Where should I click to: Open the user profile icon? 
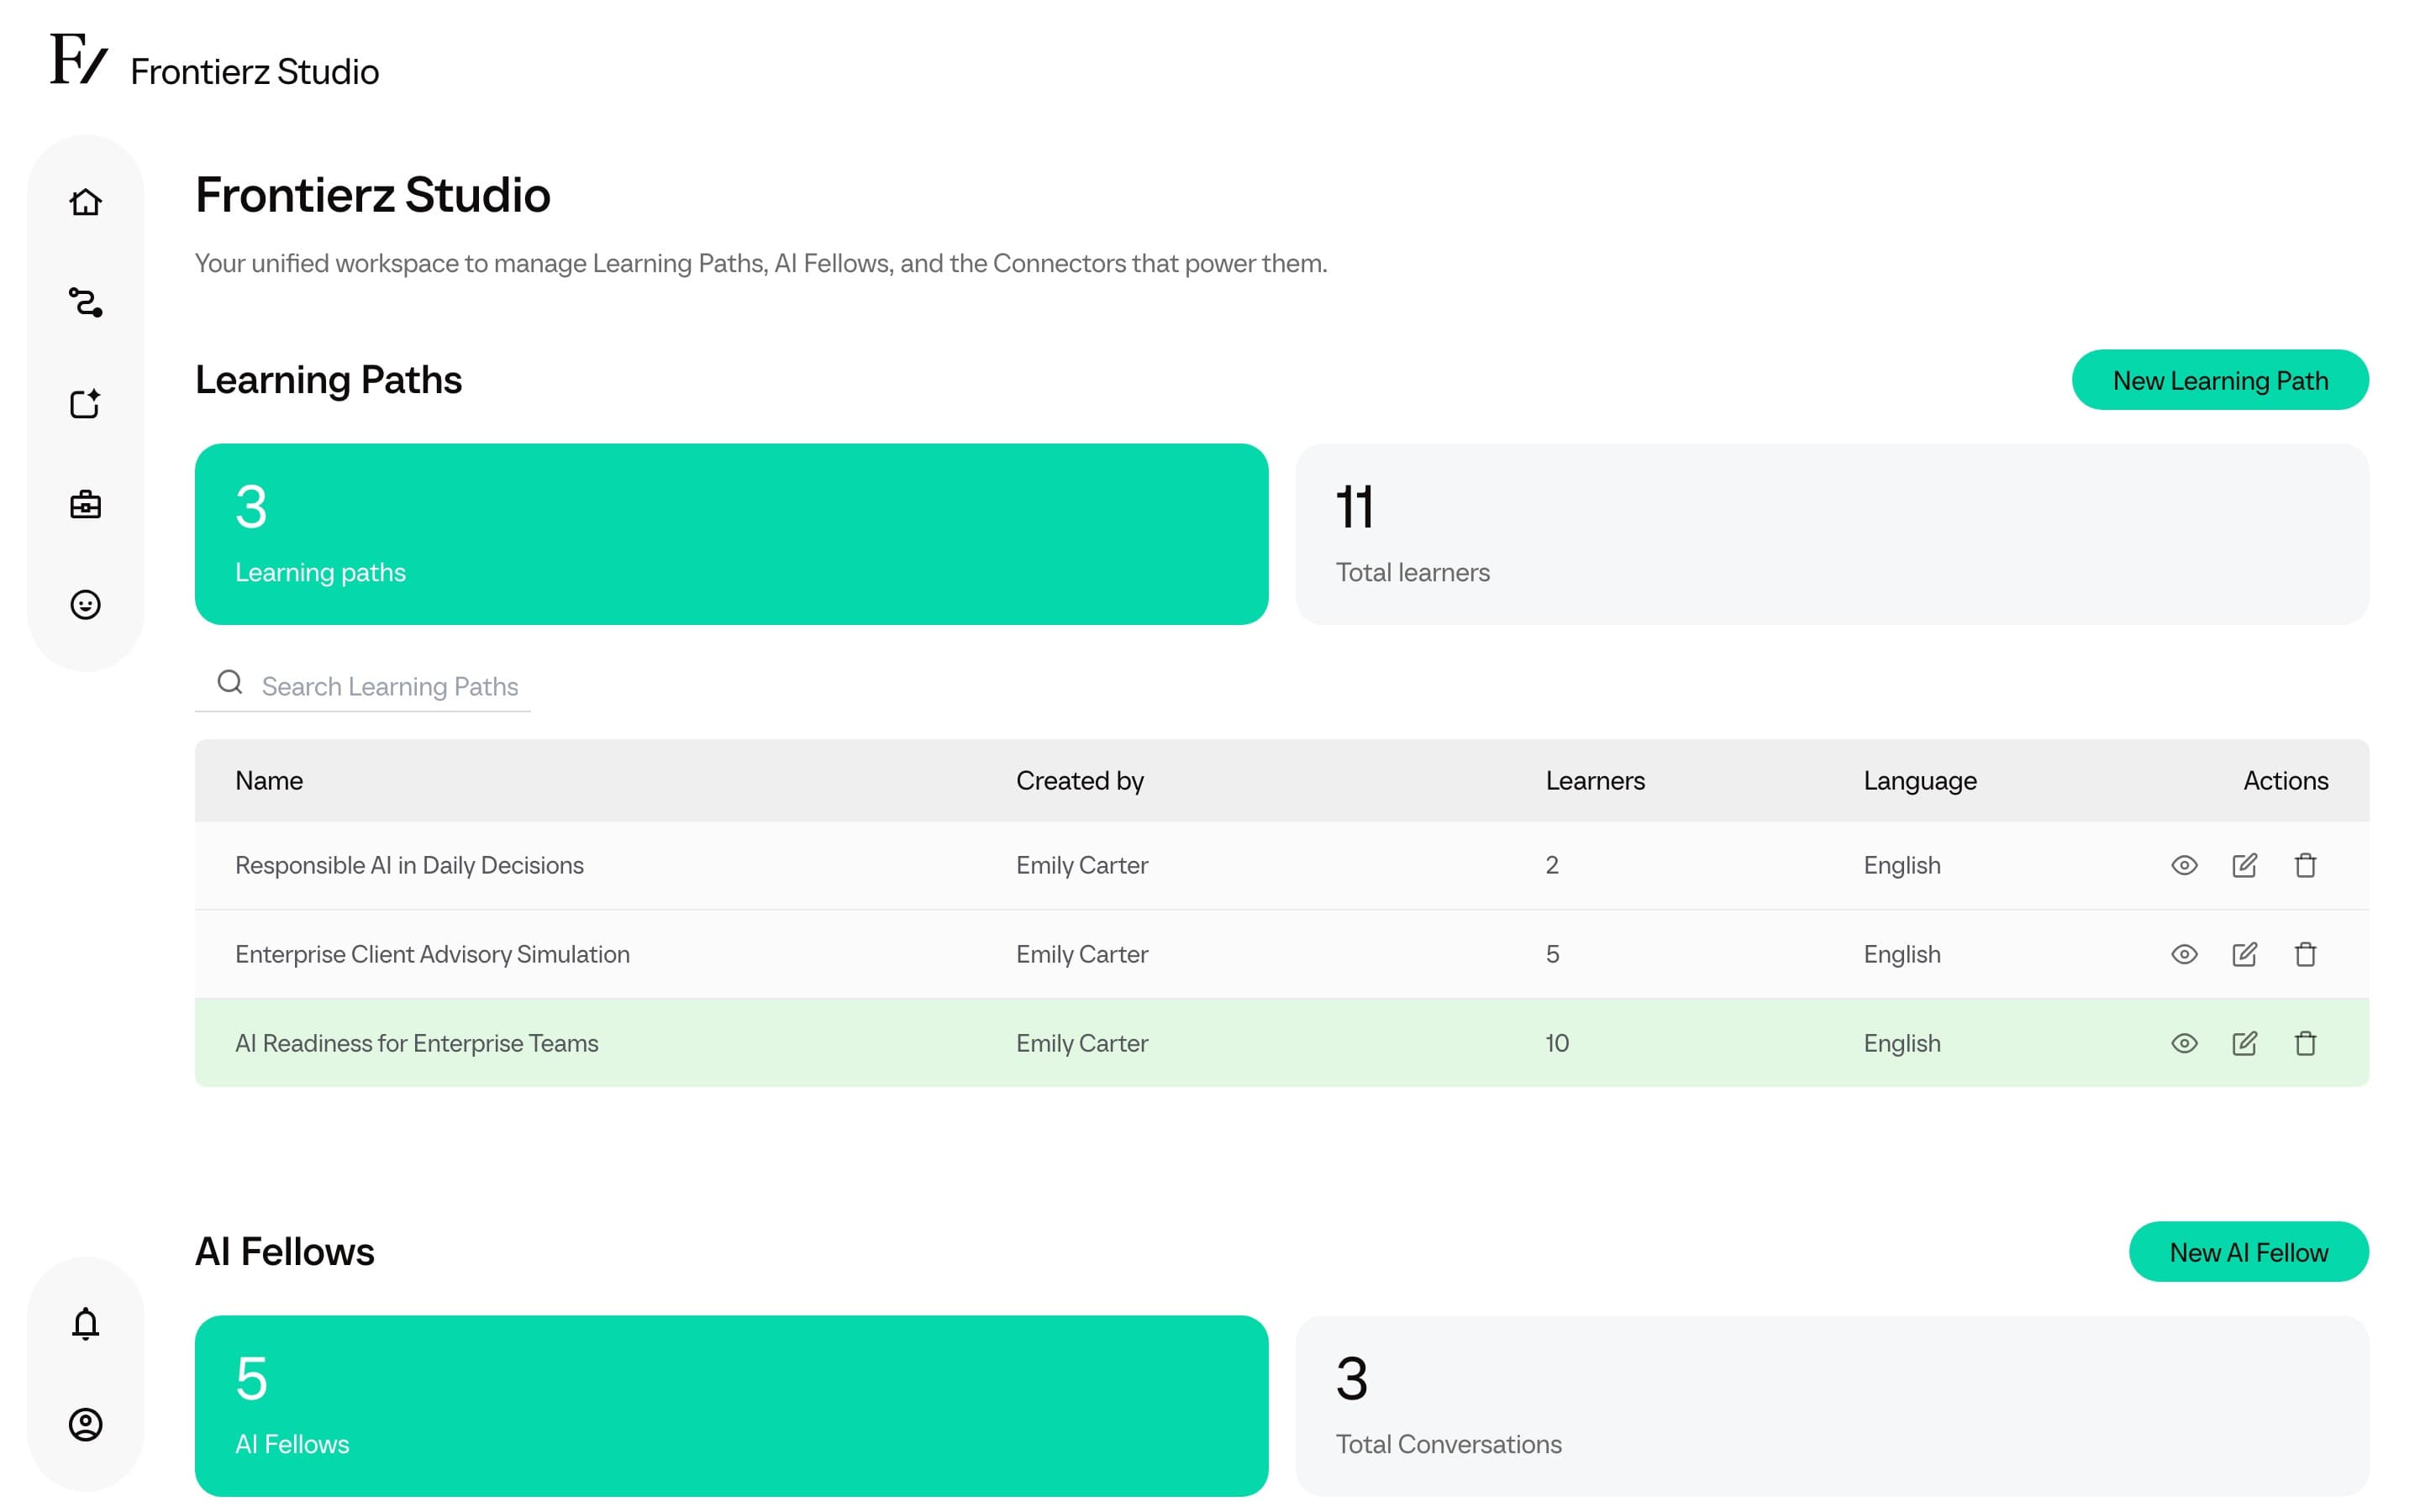85,1424
